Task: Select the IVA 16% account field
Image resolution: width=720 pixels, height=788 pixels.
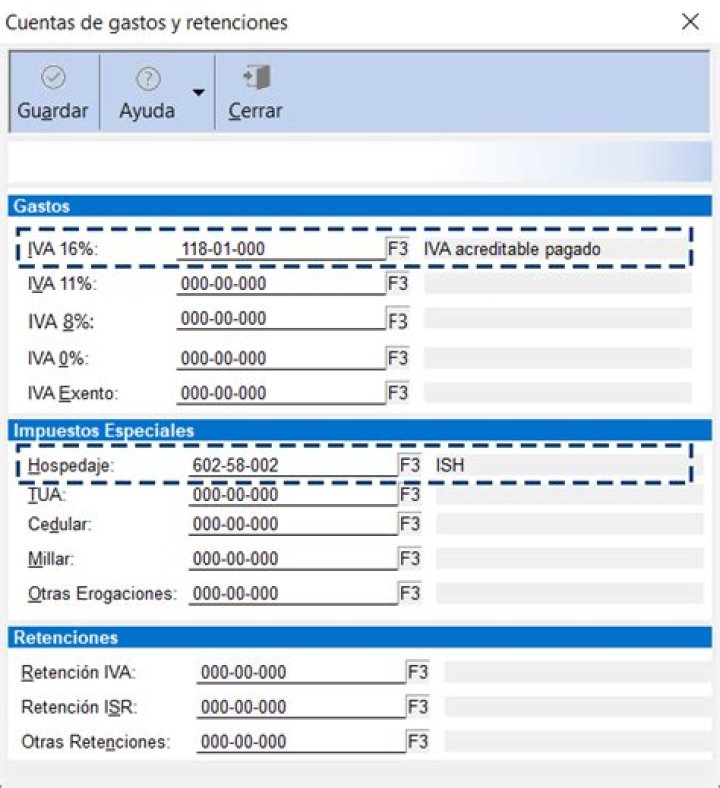Action: tap(280, 249)
